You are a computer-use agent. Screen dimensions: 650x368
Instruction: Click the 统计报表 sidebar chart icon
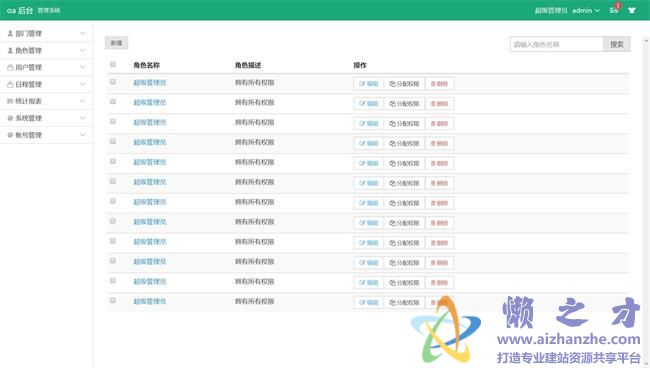click(x=10, y=101)
